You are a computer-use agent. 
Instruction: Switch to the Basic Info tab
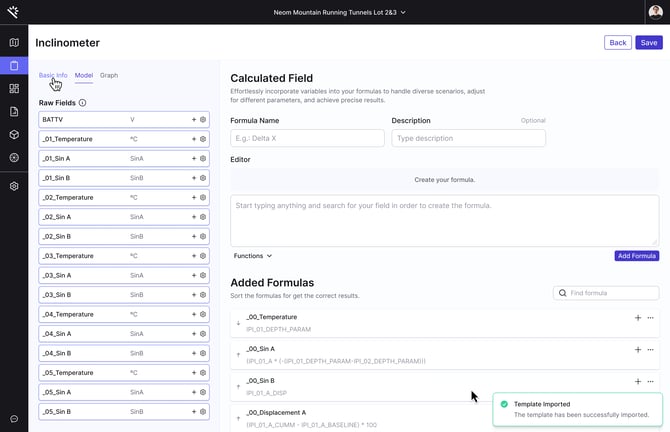53,75
